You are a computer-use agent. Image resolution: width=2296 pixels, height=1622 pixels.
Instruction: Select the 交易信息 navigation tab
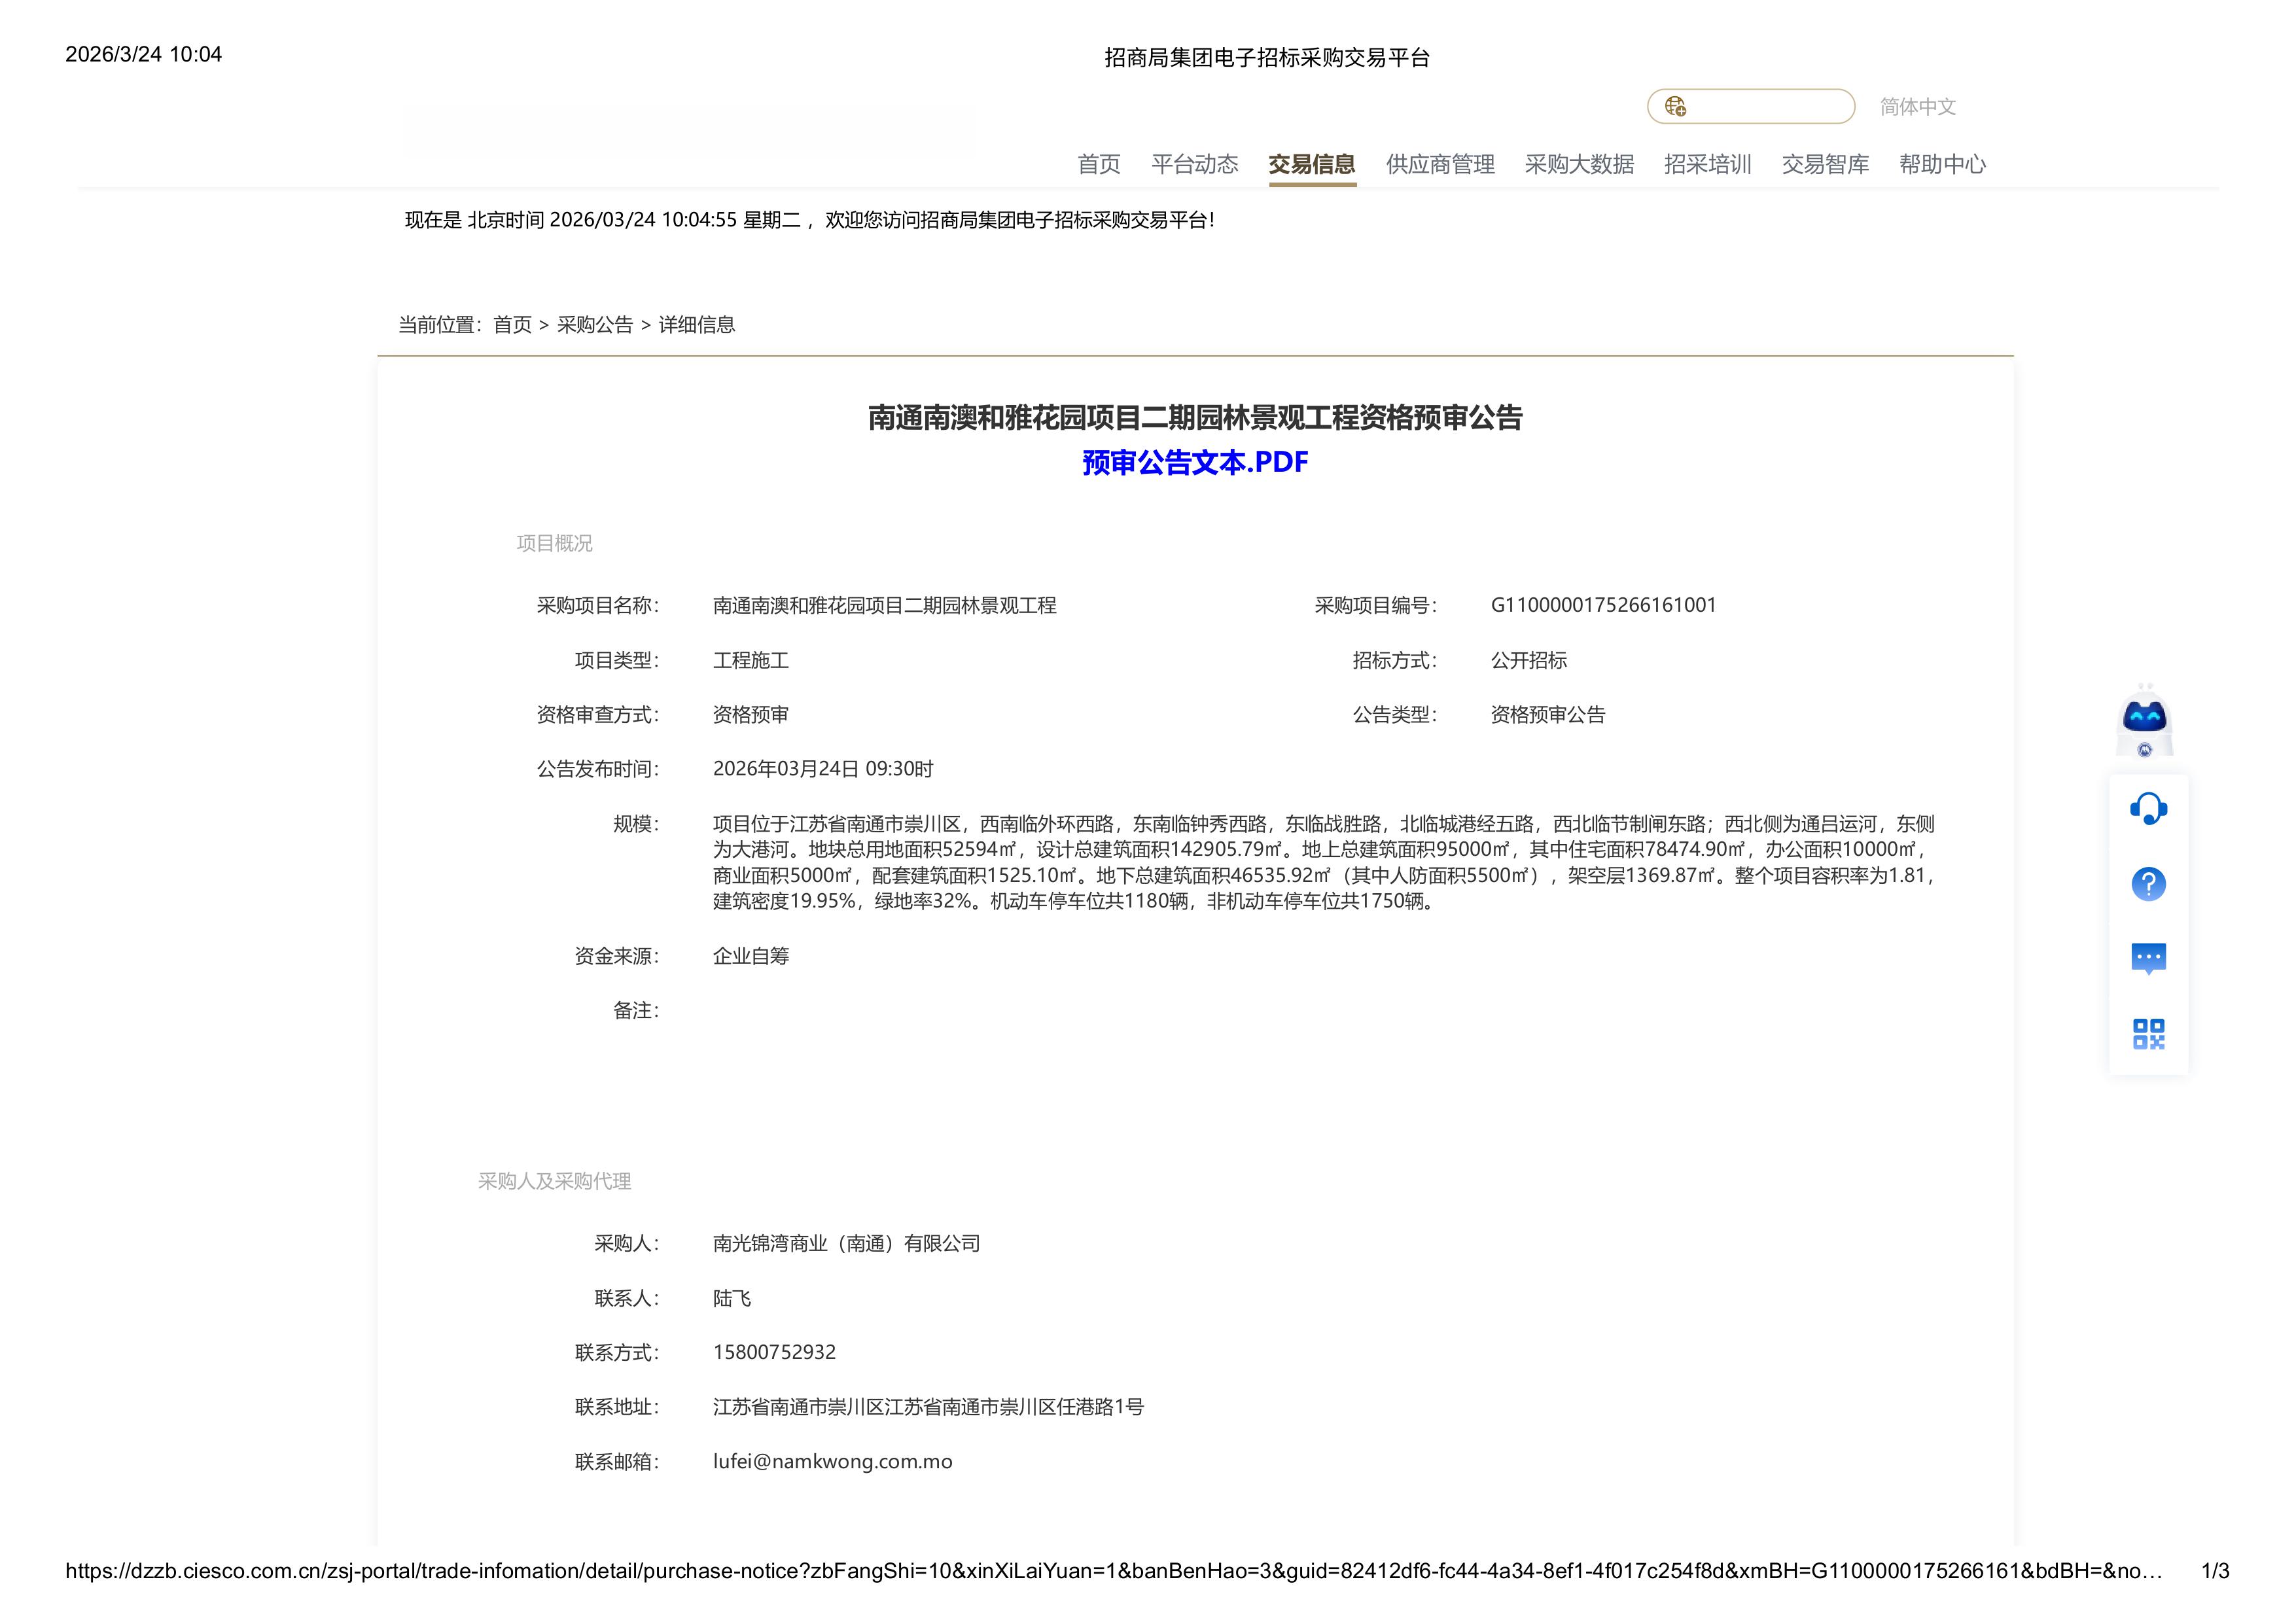coord(1311,164)
